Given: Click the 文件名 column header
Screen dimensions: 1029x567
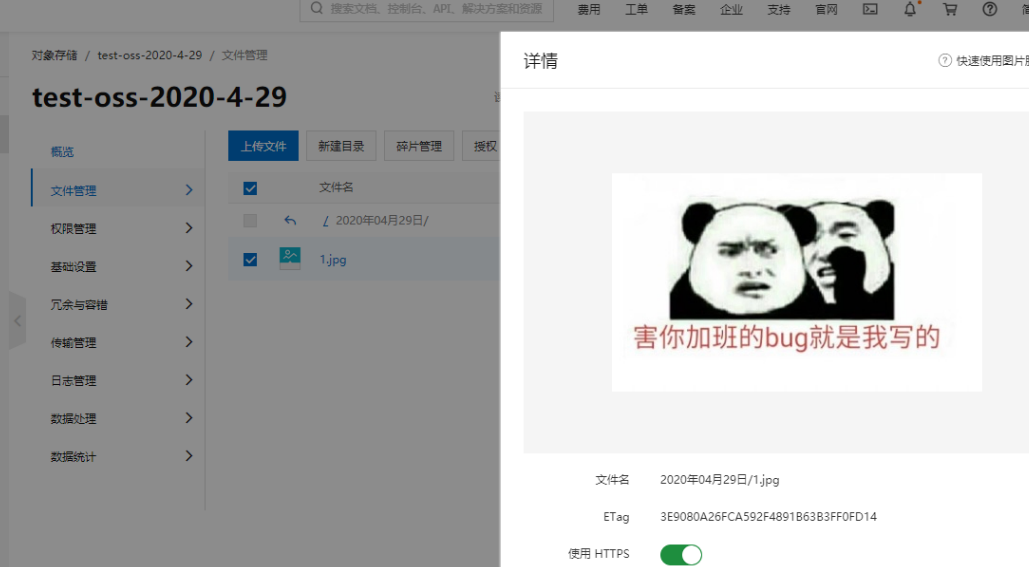Looking at the screenshot, I should click(336, 188).
